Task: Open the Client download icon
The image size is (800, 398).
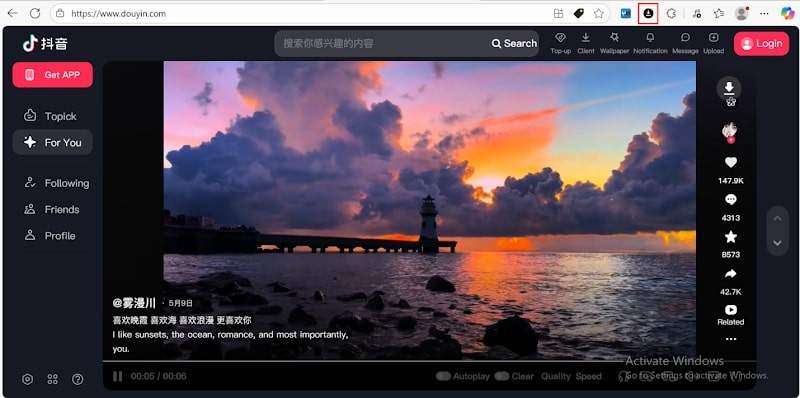Action: tap(586, 38)
